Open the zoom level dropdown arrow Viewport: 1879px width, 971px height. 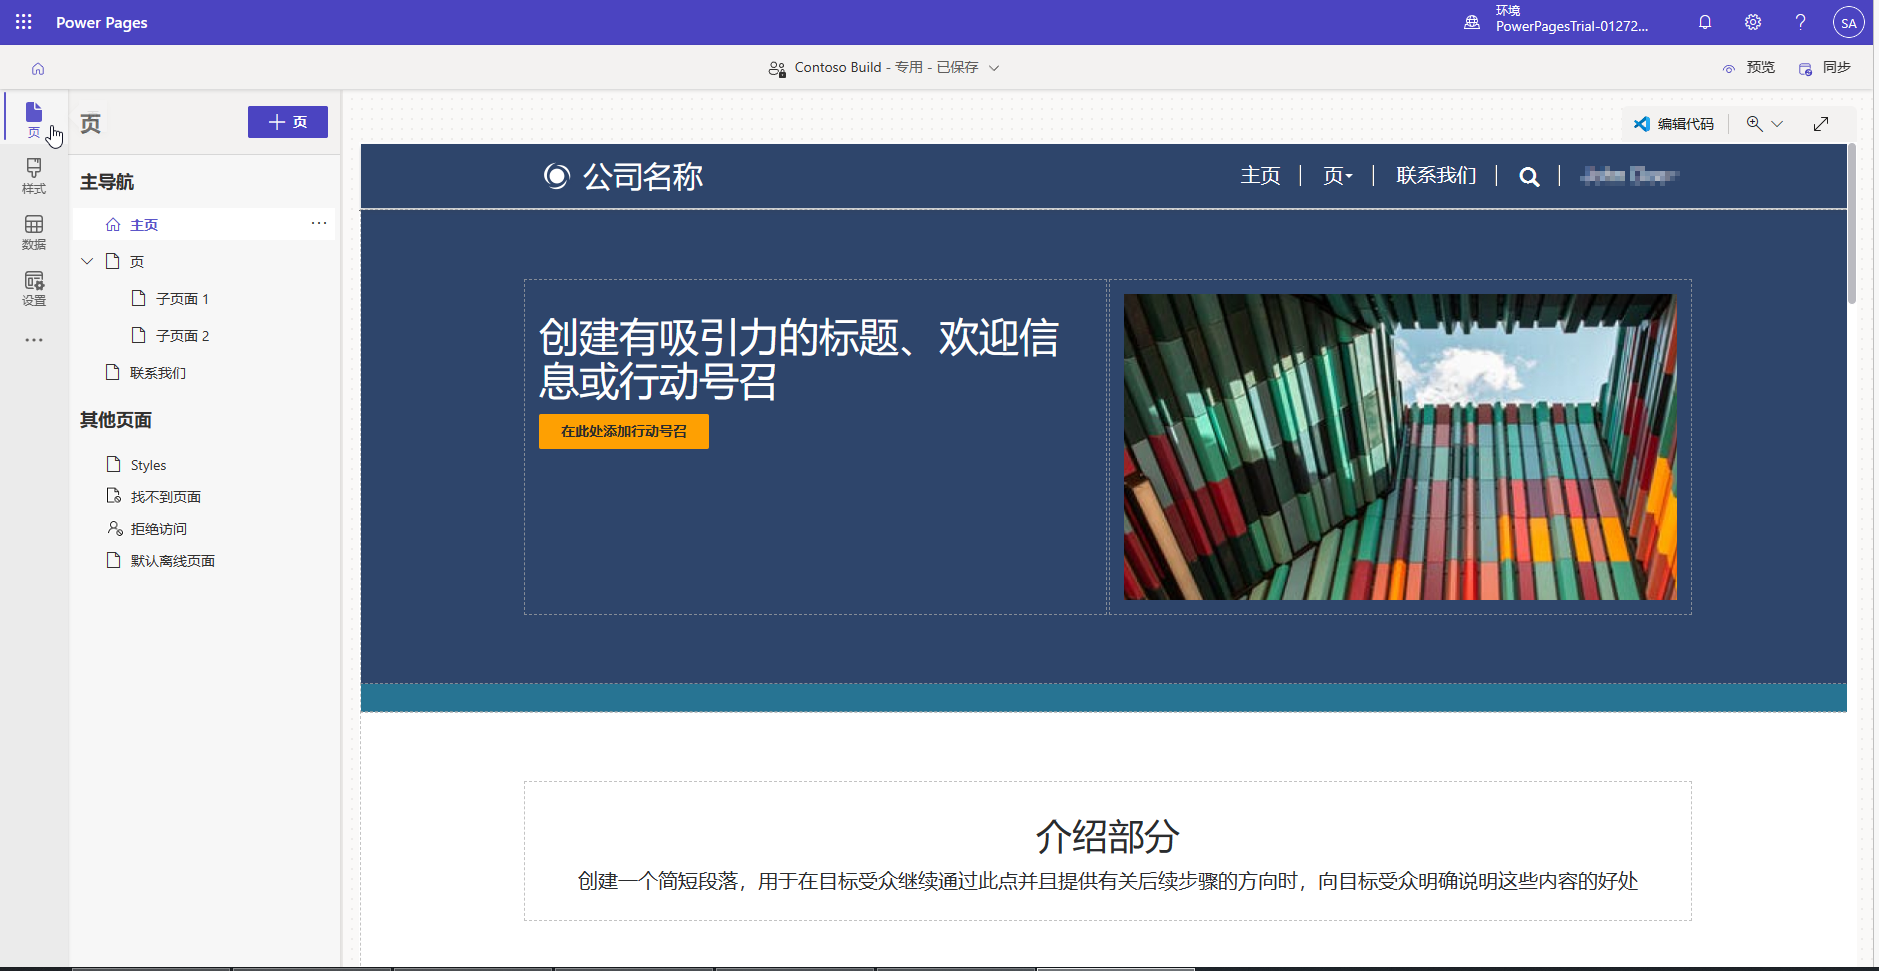[x=1777, y=123]
